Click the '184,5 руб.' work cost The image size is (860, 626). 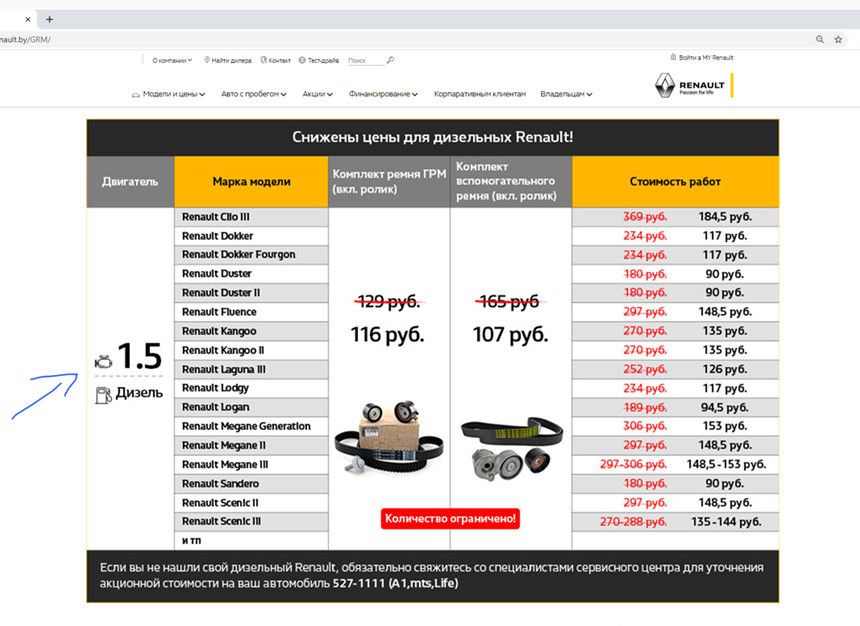(725, 217)
